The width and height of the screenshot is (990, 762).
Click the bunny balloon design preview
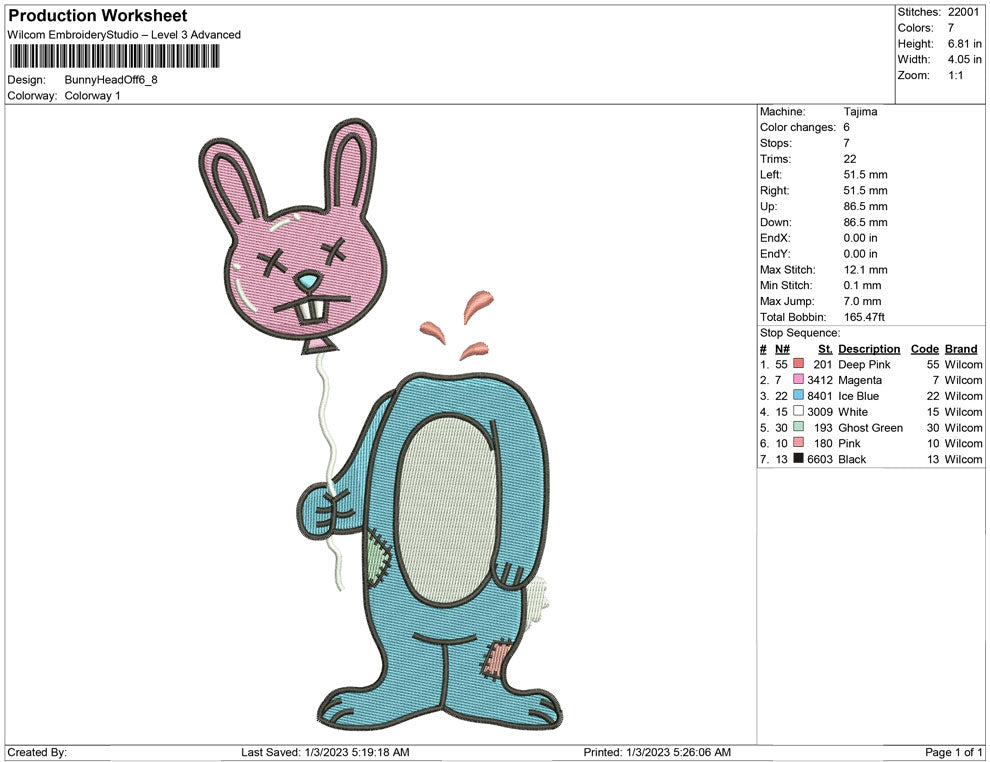381,424
